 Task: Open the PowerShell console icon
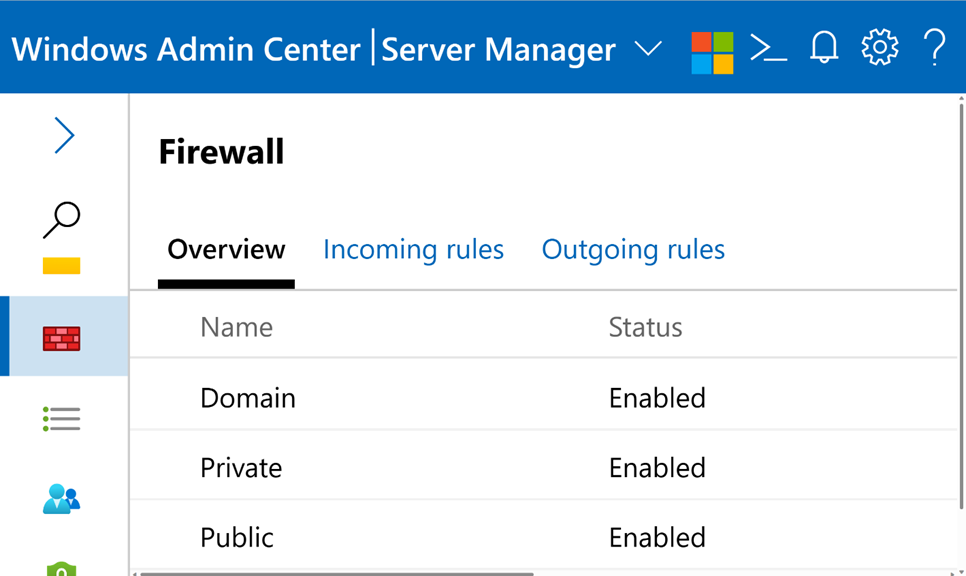(x=768, y=48)
